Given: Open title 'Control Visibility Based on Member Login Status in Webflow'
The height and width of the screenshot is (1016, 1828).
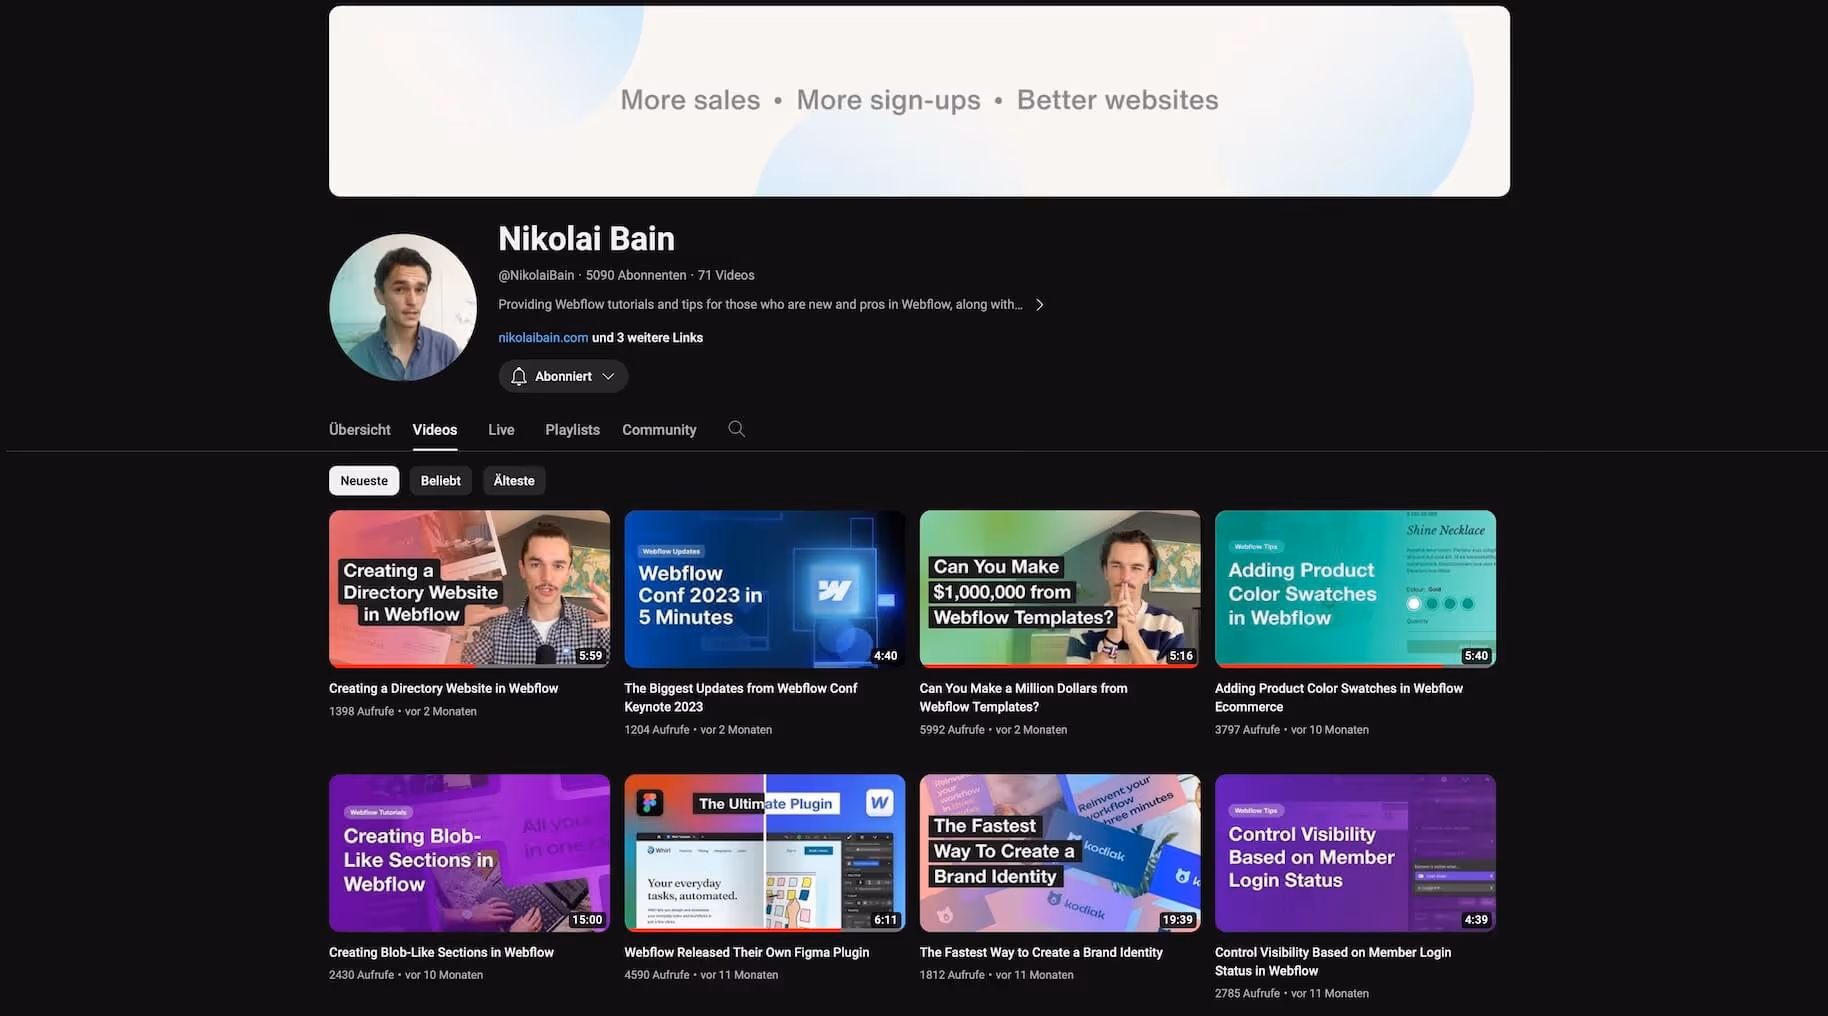Looking at the screenshot, I should point(1333,962).
